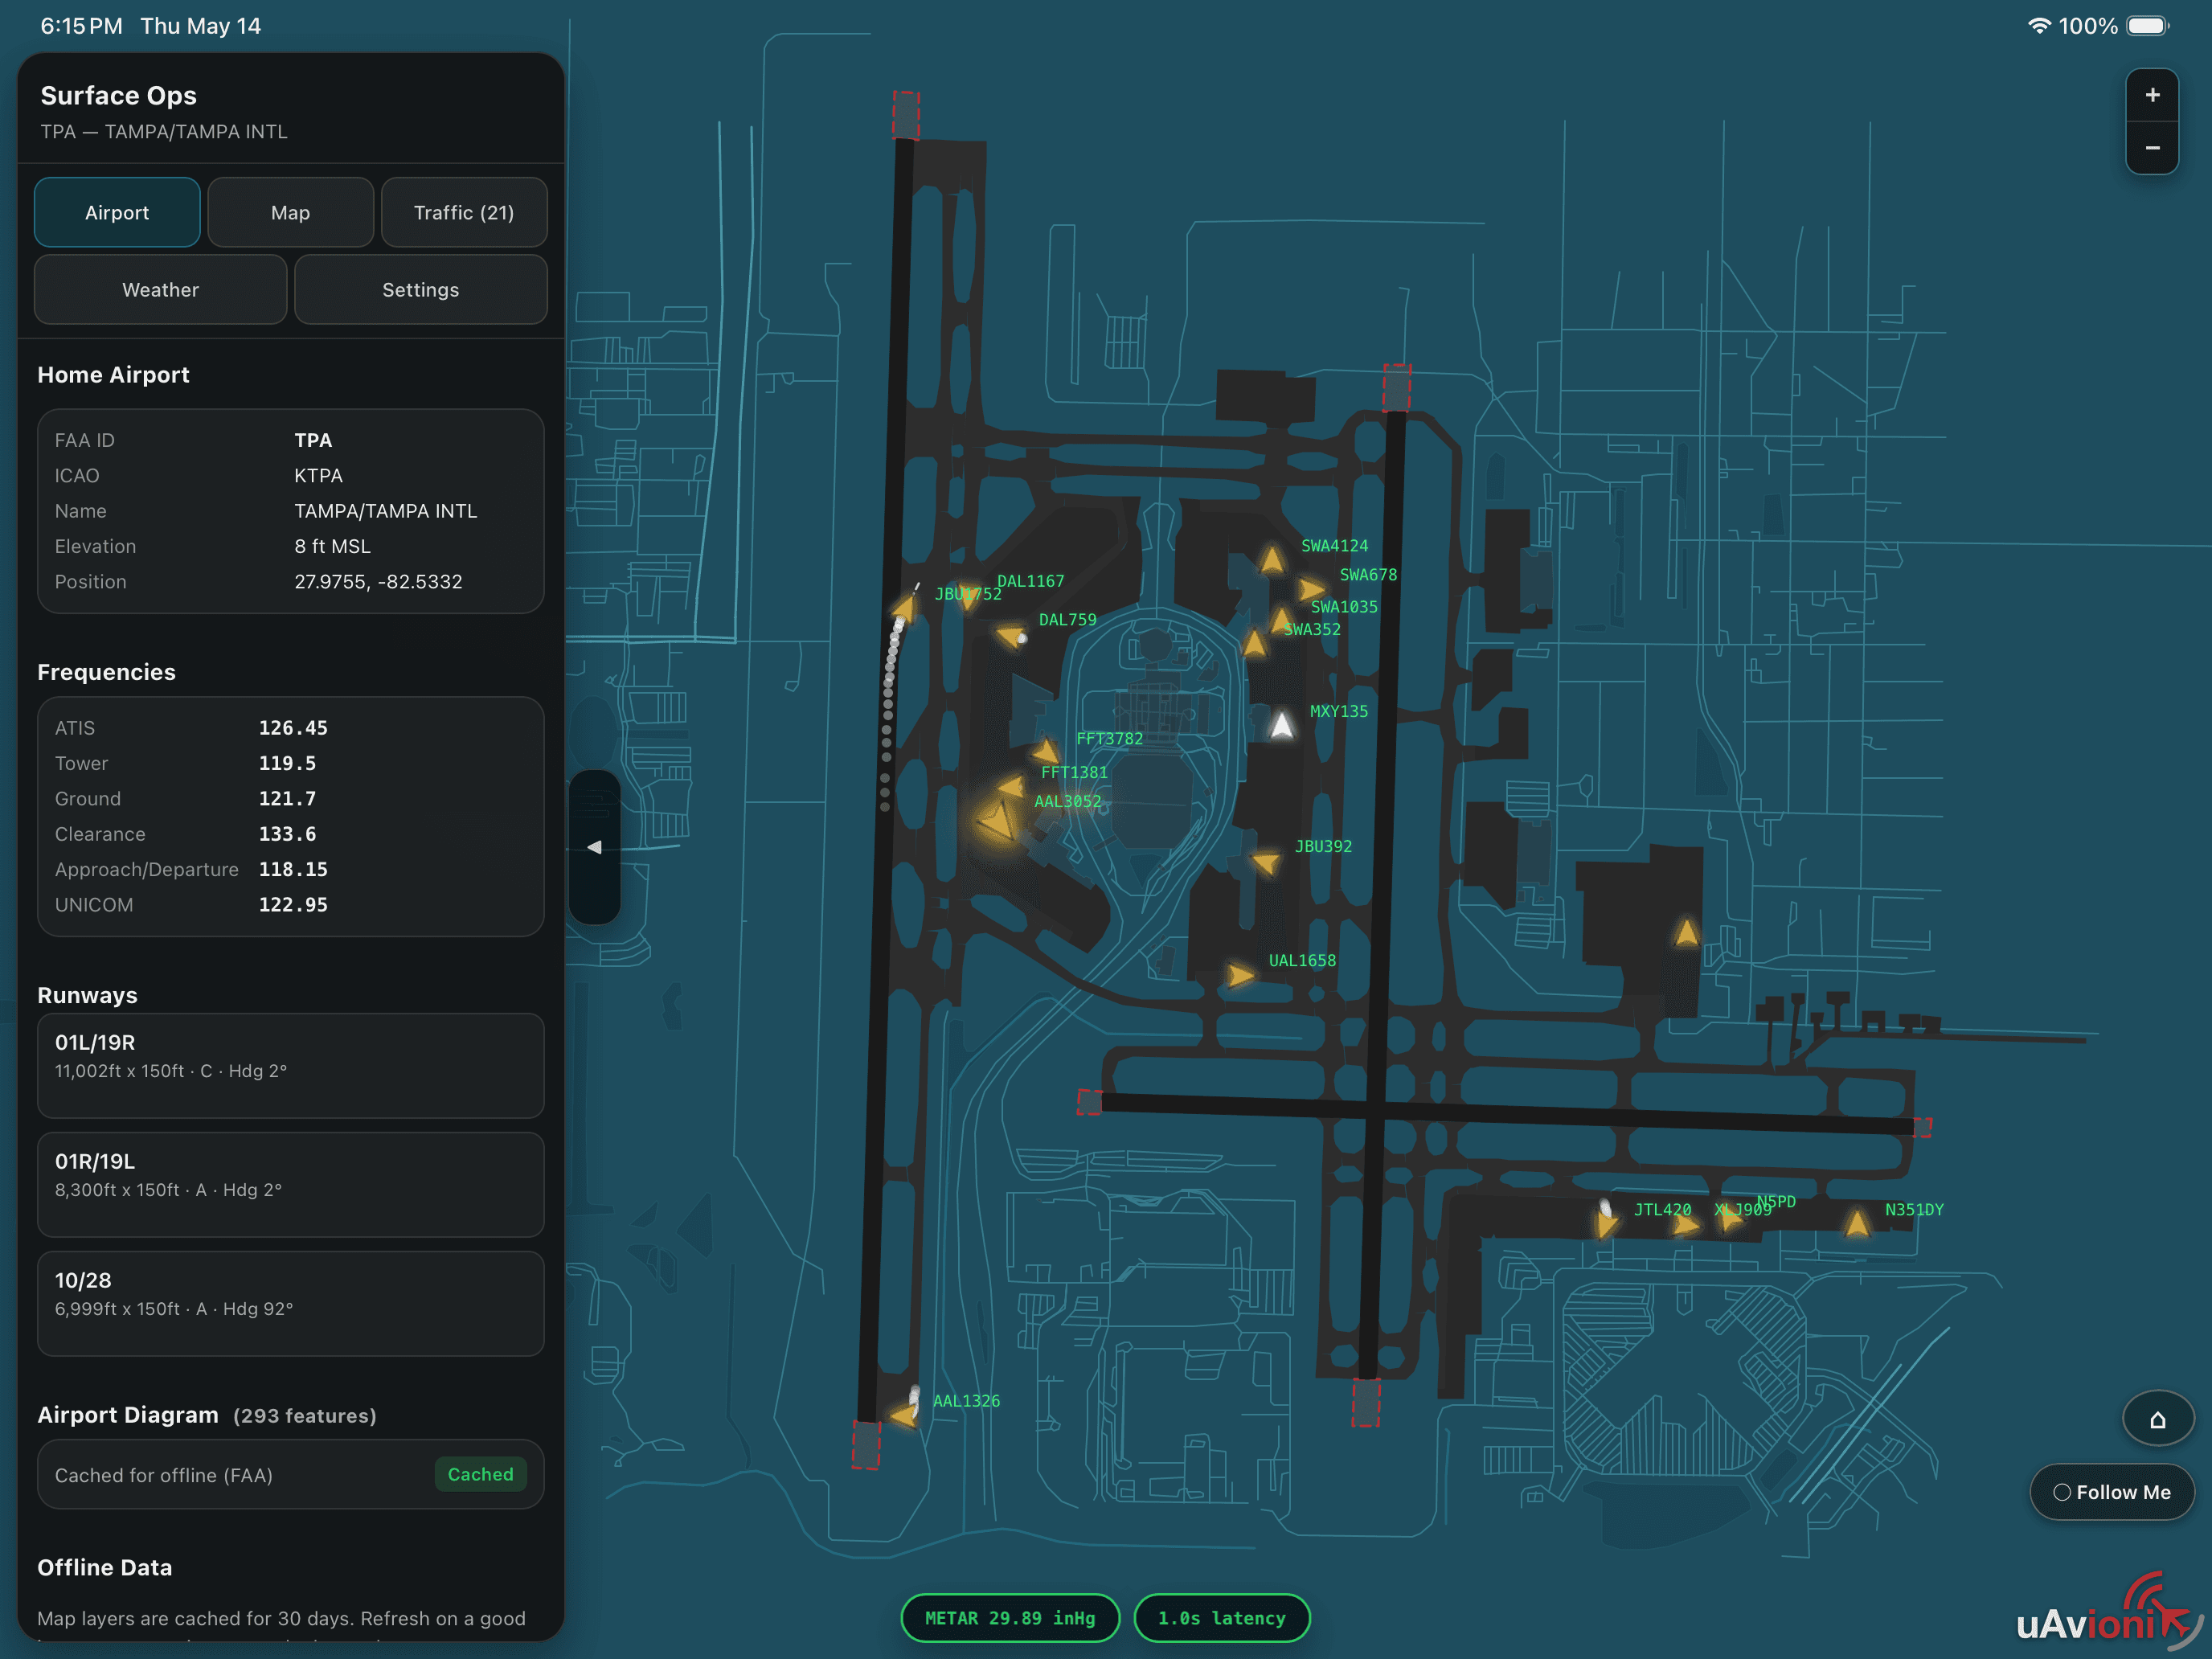This screenshot has height=1659, width=2212.
Task: Click the position value 27.9755, -82.5332
Action: tap(378, 581)
